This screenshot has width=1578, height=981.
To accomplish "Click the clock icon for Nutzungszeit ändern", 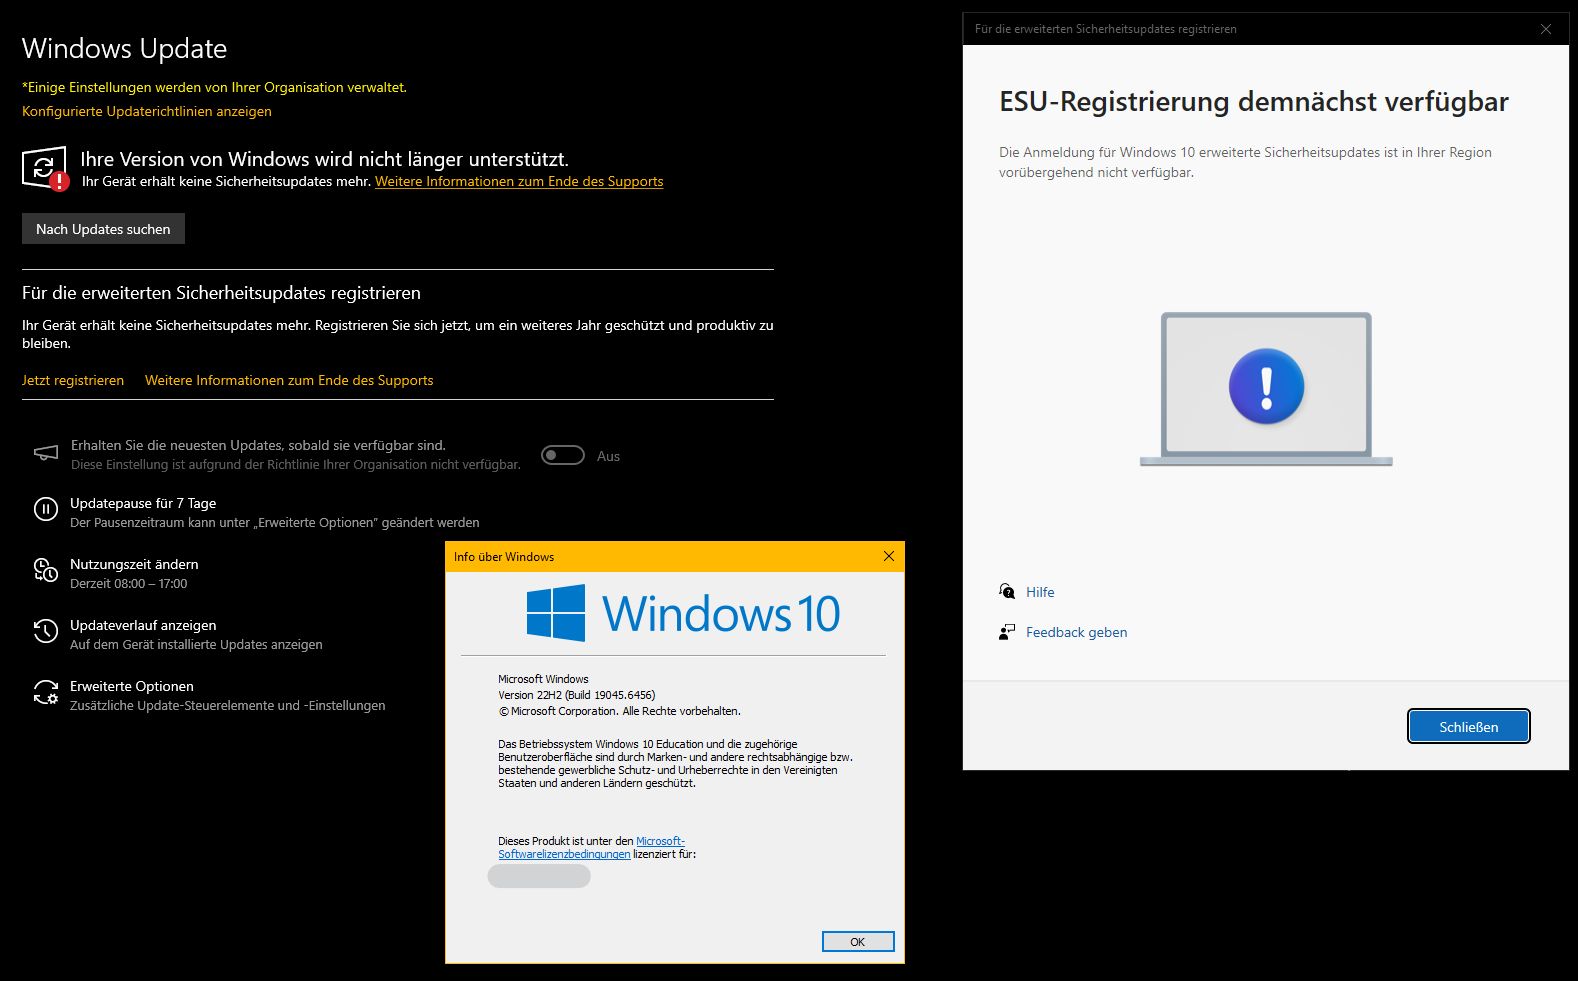I will point(46,570).
